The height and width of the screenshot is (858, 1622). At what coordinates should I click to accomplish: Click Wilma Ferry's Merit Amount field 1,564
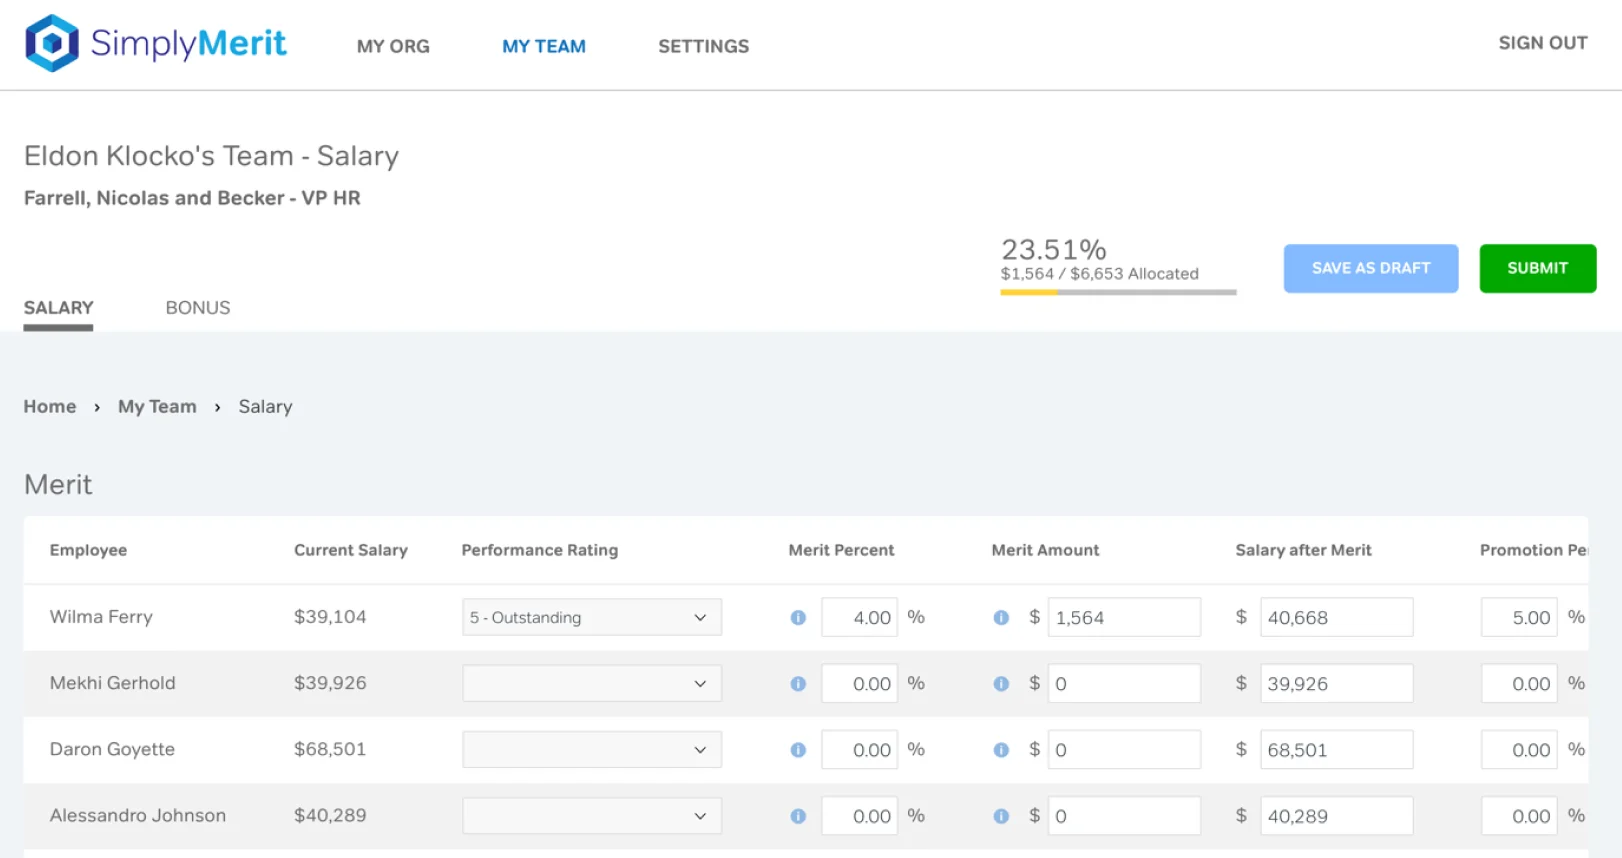point(1124,617)
